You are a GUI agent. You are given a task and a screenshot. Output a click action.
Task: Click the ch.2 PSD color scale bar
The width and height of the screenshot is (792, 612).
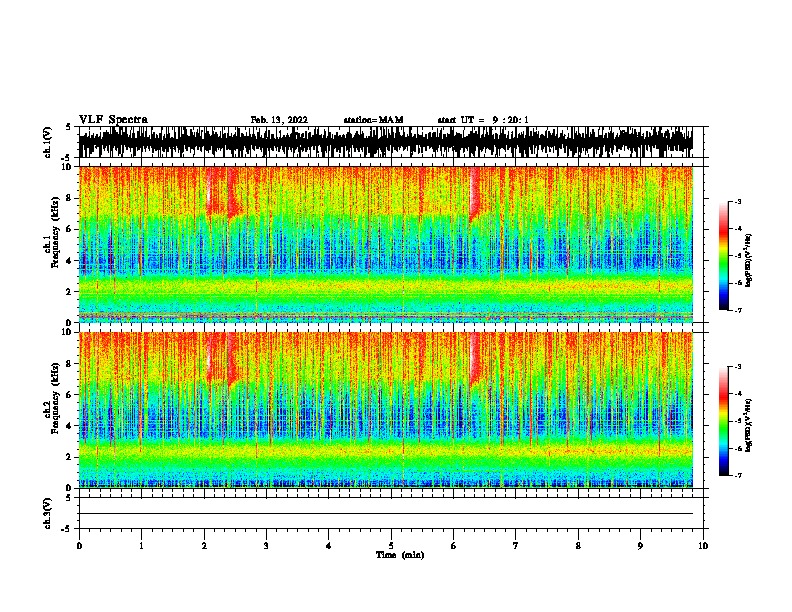click(723, 421)
